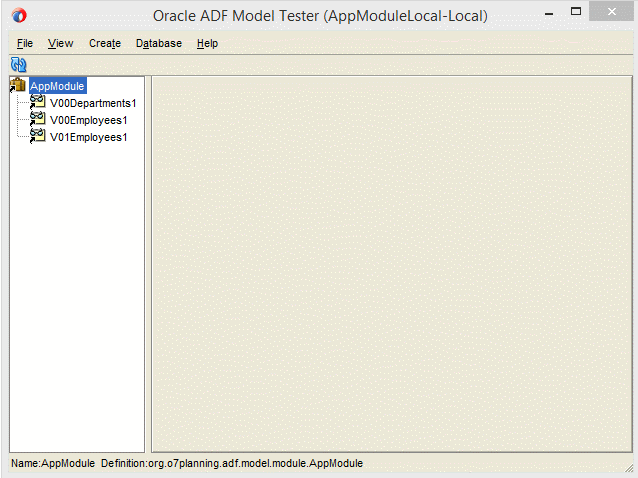Minimize the Model Tester window

click(549, 13)
